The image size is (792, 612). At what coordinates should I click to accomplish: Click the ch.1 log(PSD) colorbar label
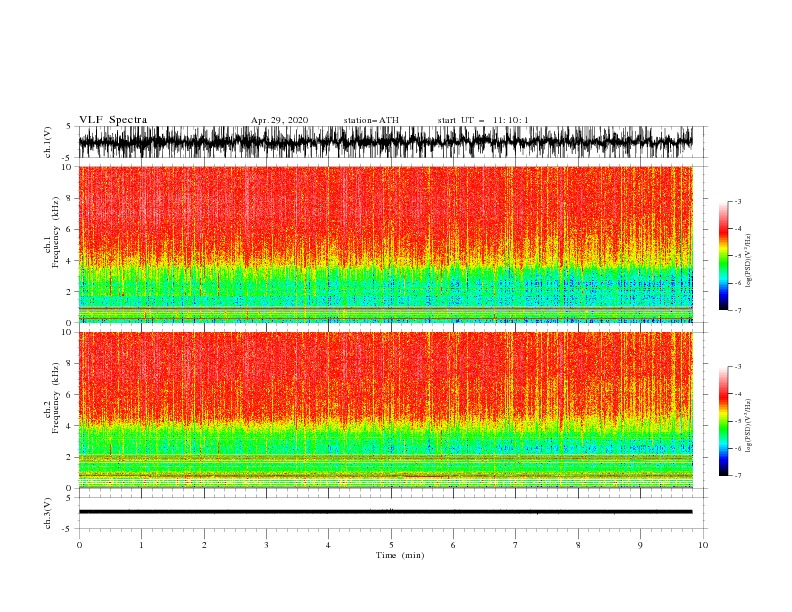tap(749, 261)
